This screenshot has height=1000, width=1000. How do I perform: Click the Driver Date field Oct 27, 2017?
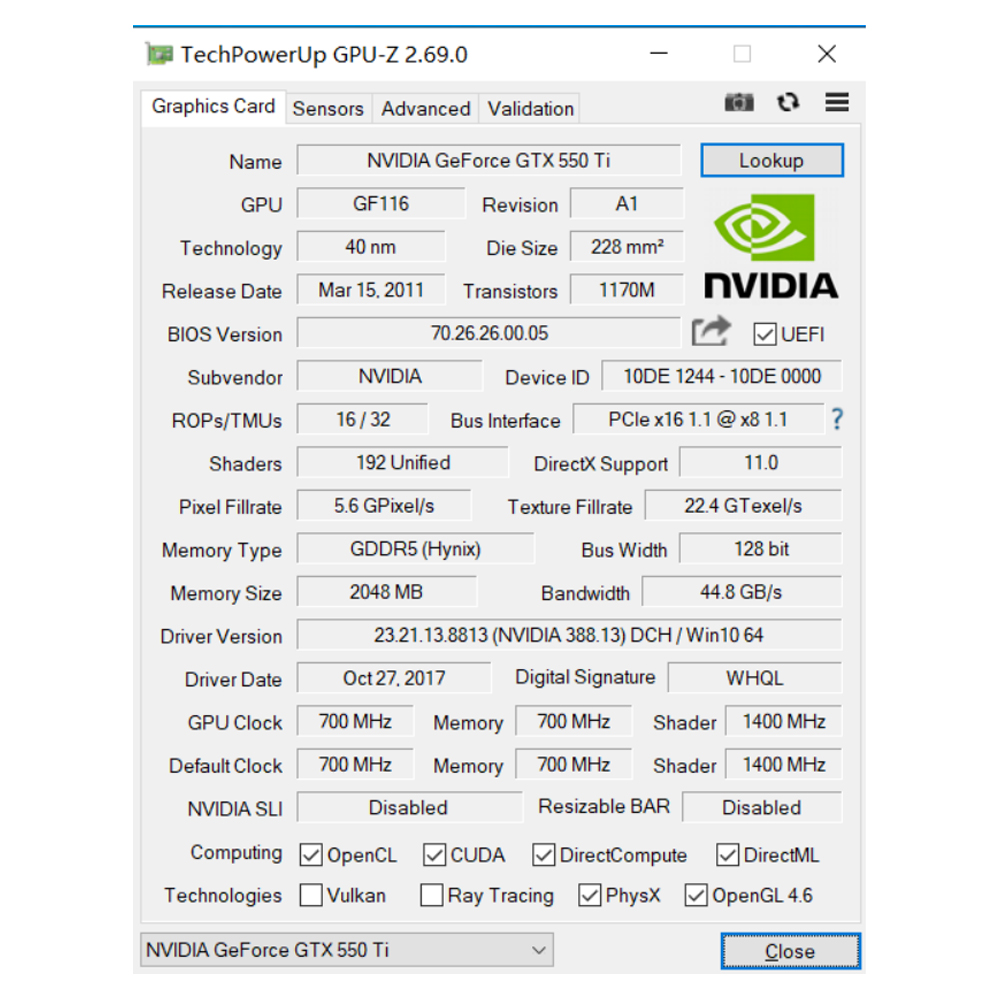click(x=394, y=678)
